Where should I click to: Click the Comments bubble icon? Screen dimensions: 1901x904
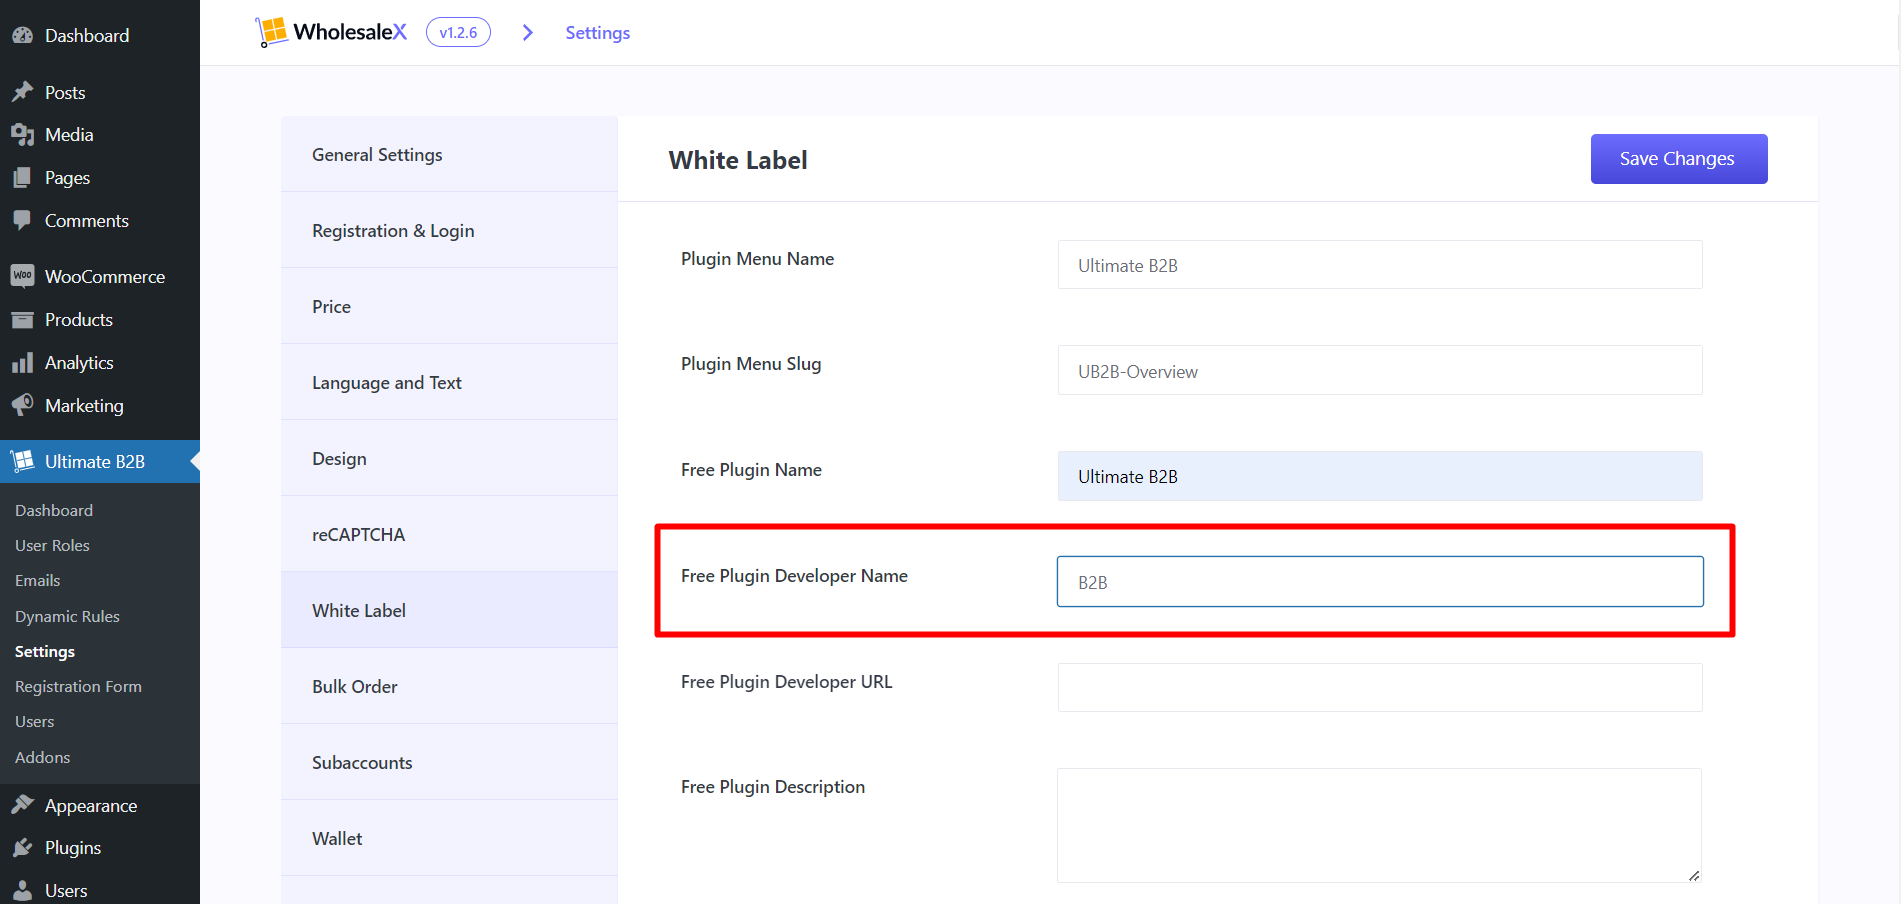coord(22,221)
